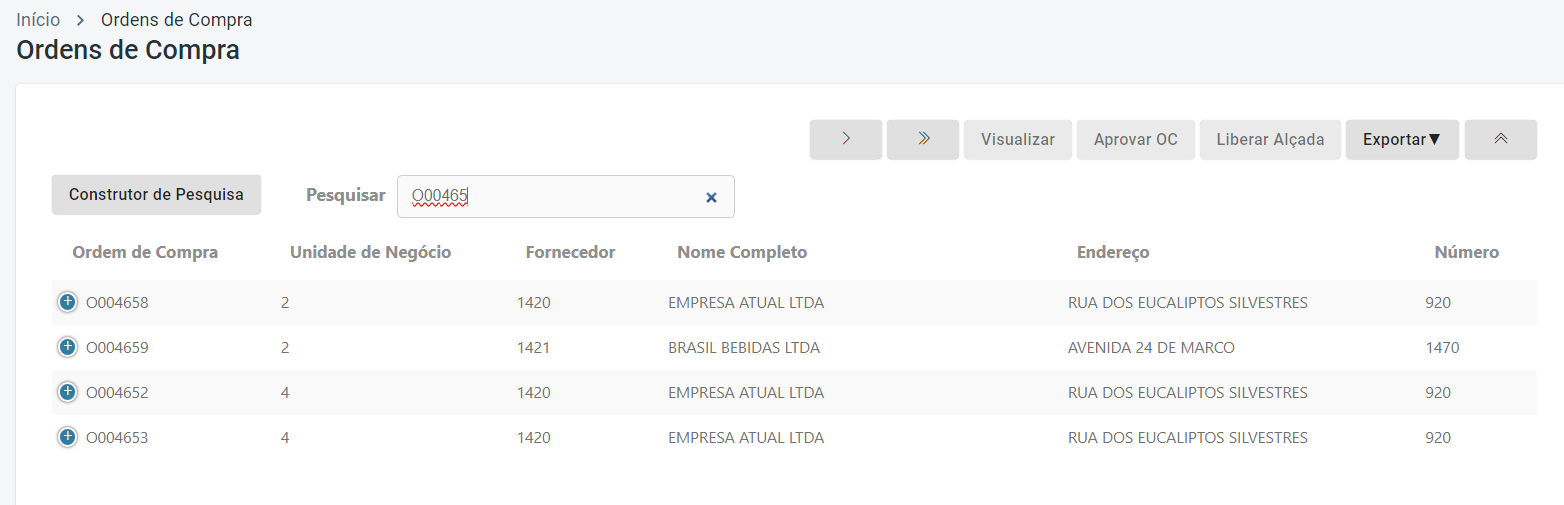Open the Construtor de Pesquisa
The width and height of the screenshot is (1564, 505).
tap(156, 194)
